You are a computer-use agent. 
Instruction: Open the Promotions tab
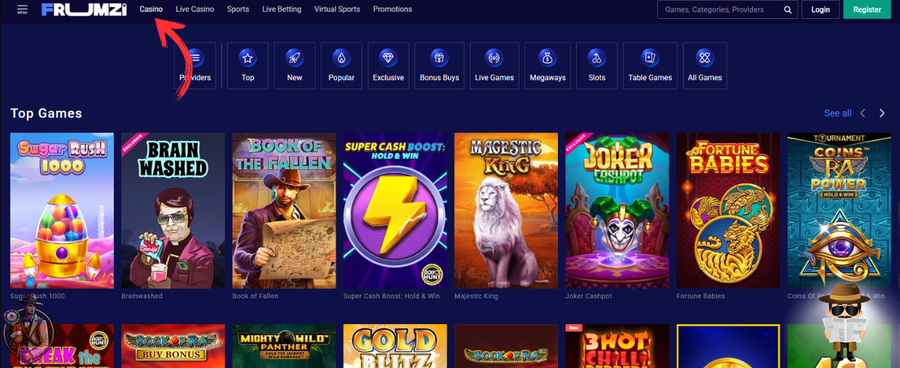393,9
